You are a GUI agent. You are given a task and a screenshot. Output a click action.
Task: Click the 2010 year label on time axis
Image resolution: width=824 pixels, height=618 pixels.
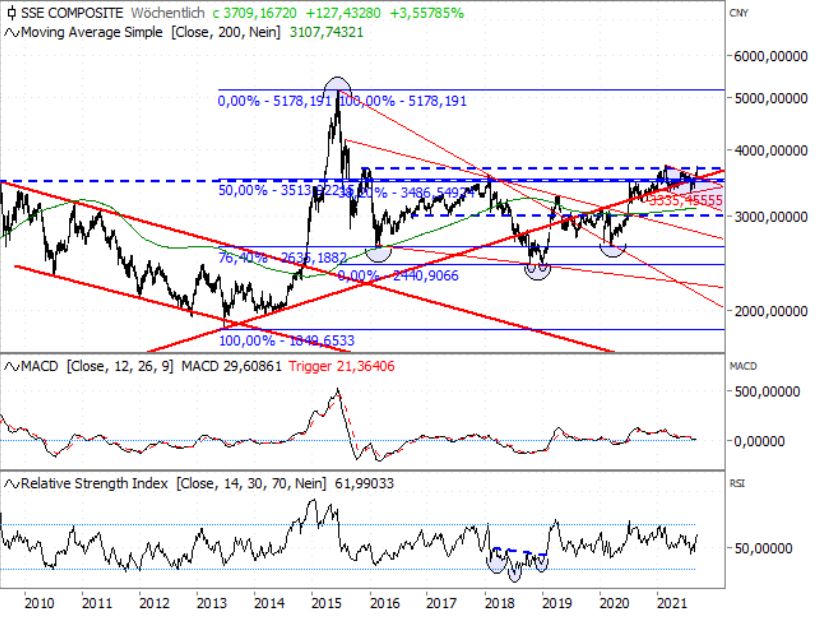pyautogui.click(x=39, y=603)
